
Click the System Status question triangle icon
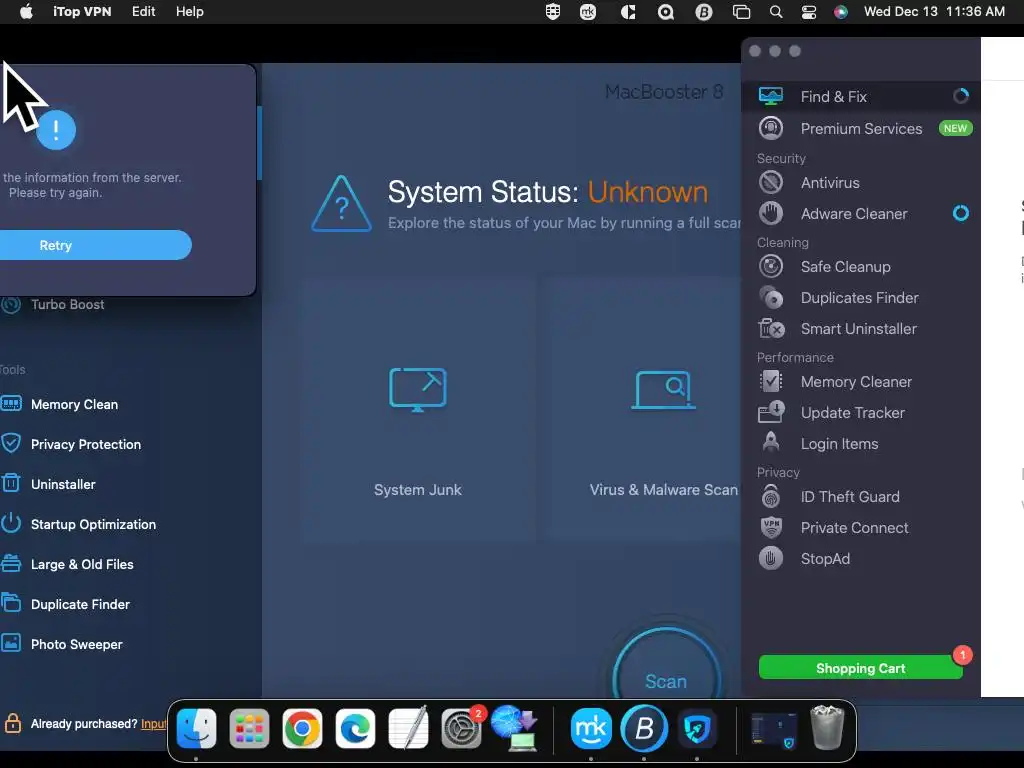pos(341,204)
